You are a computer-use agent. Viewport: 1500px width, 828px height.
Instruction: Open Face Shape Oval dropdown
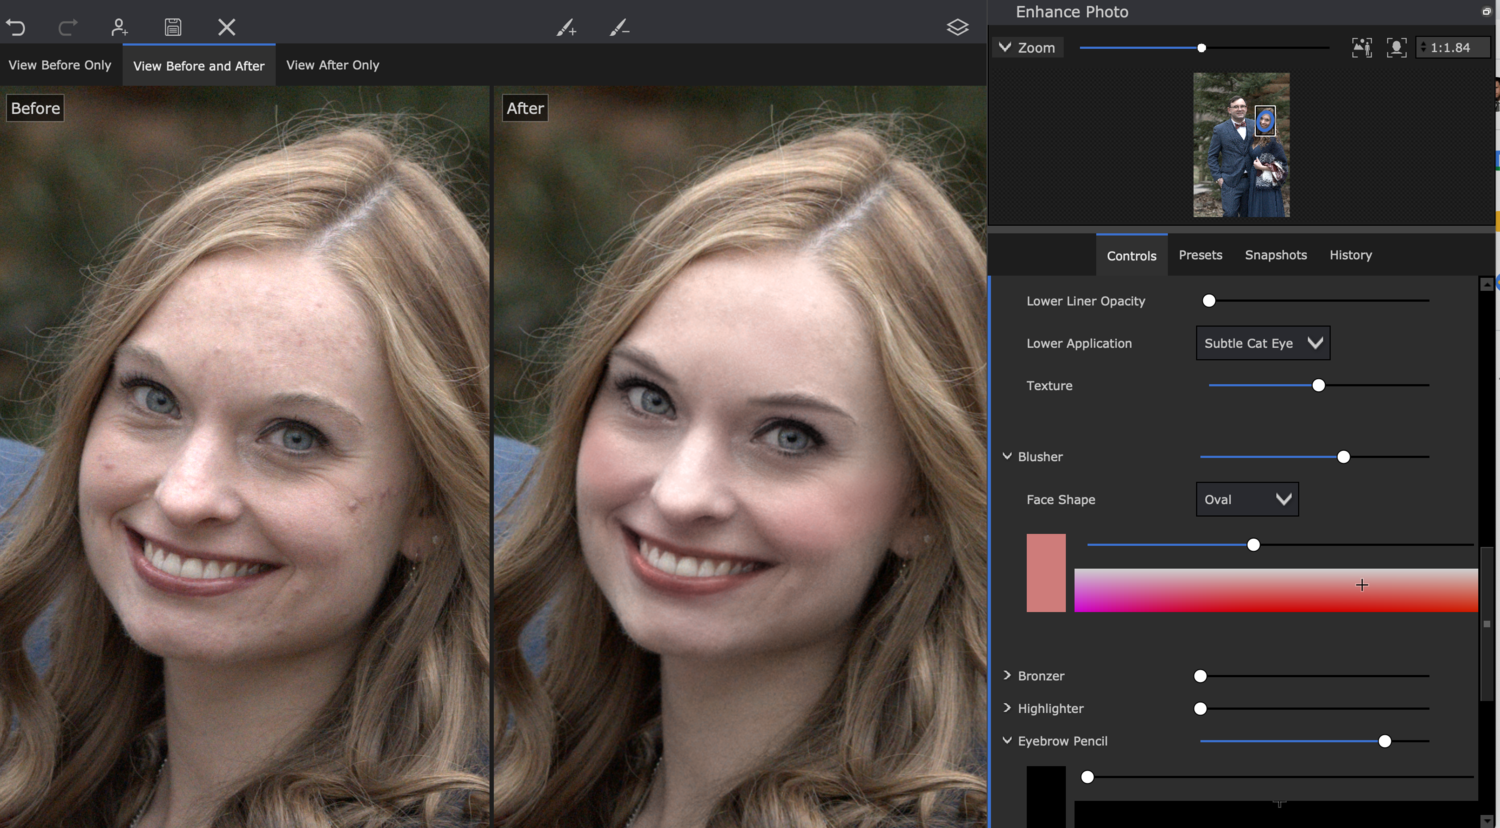point(1247,499)
